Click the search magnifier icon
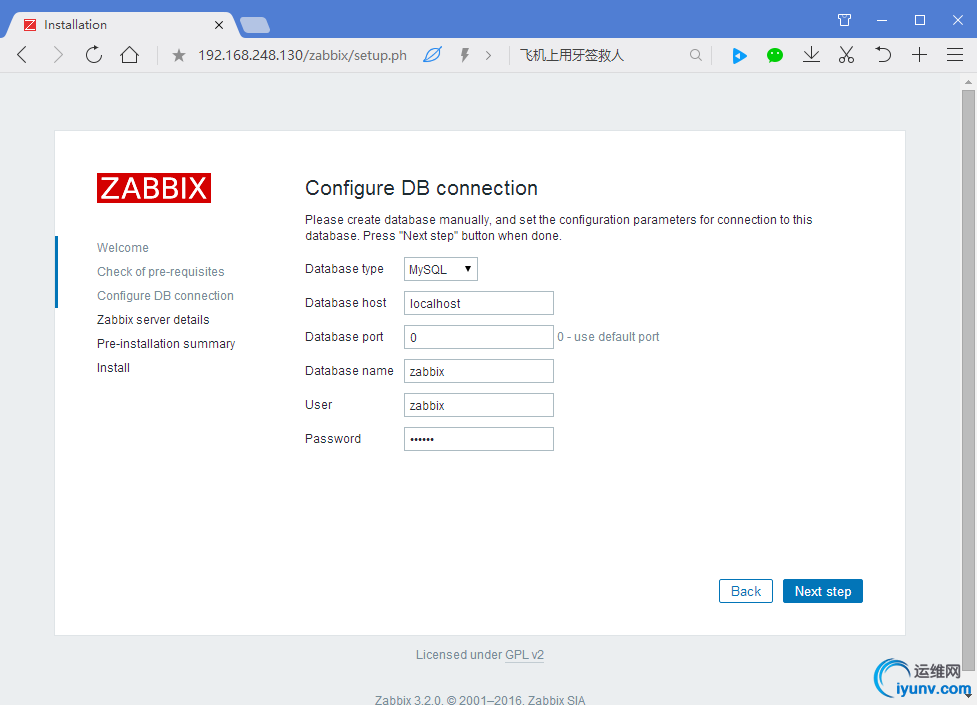This screenshot has height=705, width=977. click(x=695, y=55)
